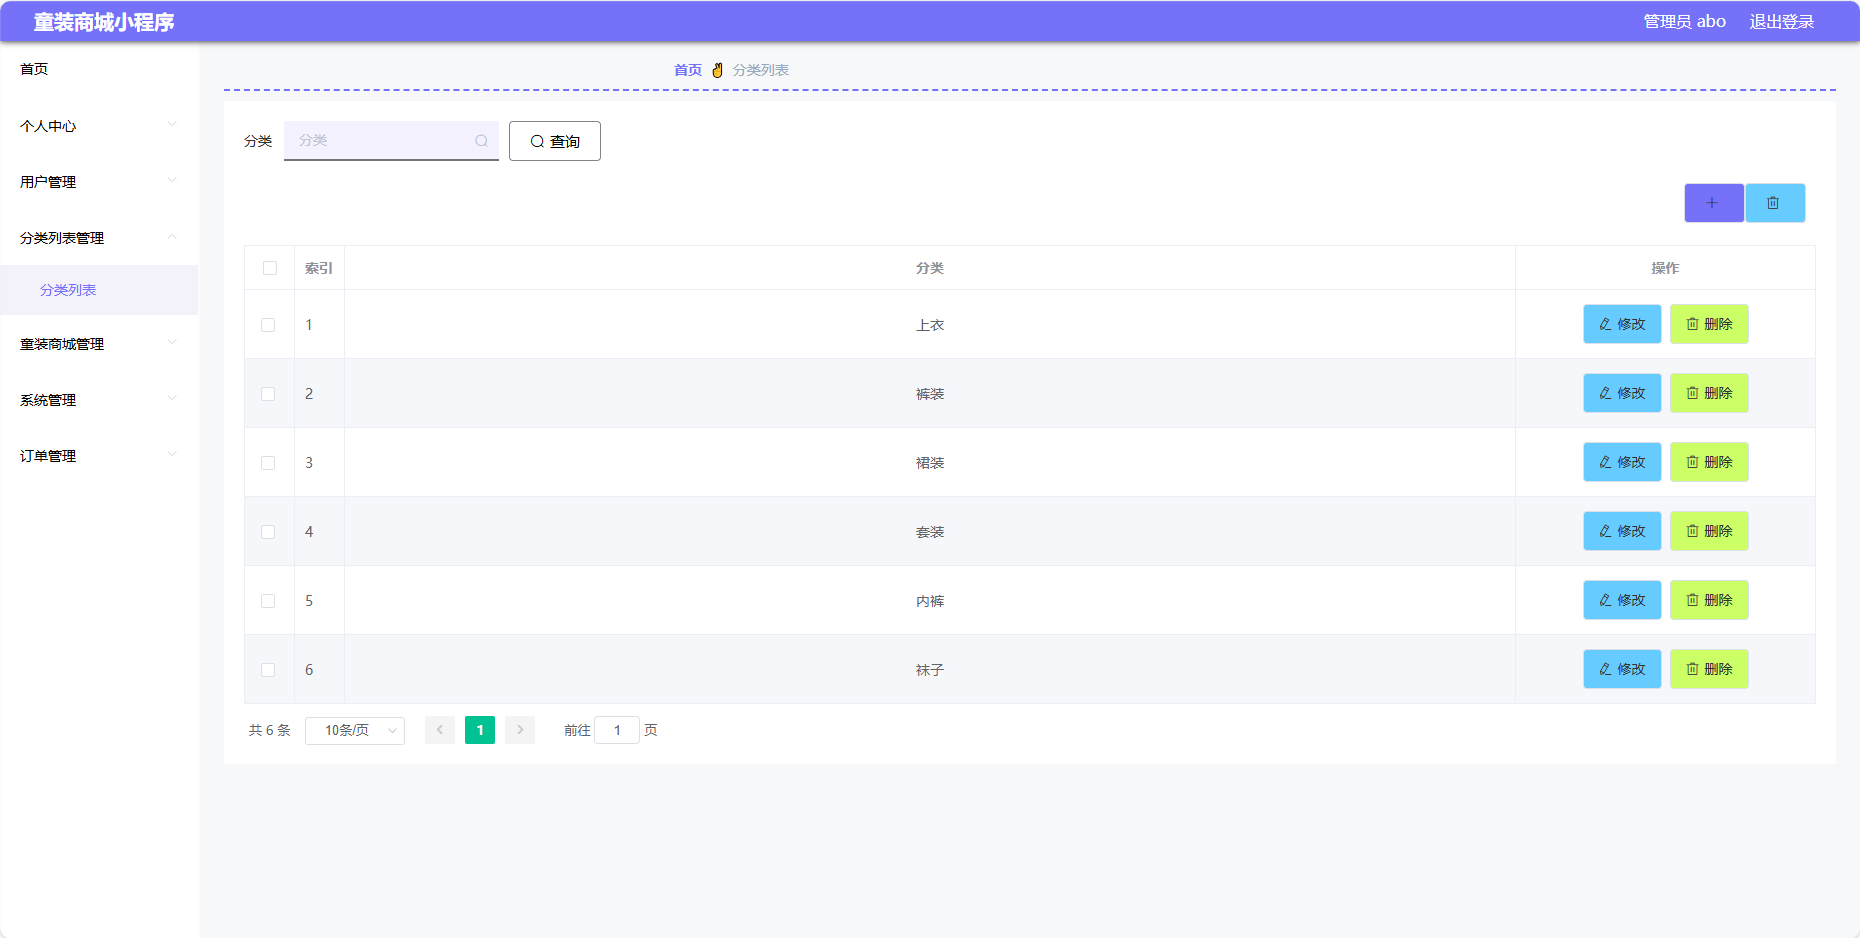
Task: Select 分类列表 submenu item
Action: point(99,290)
